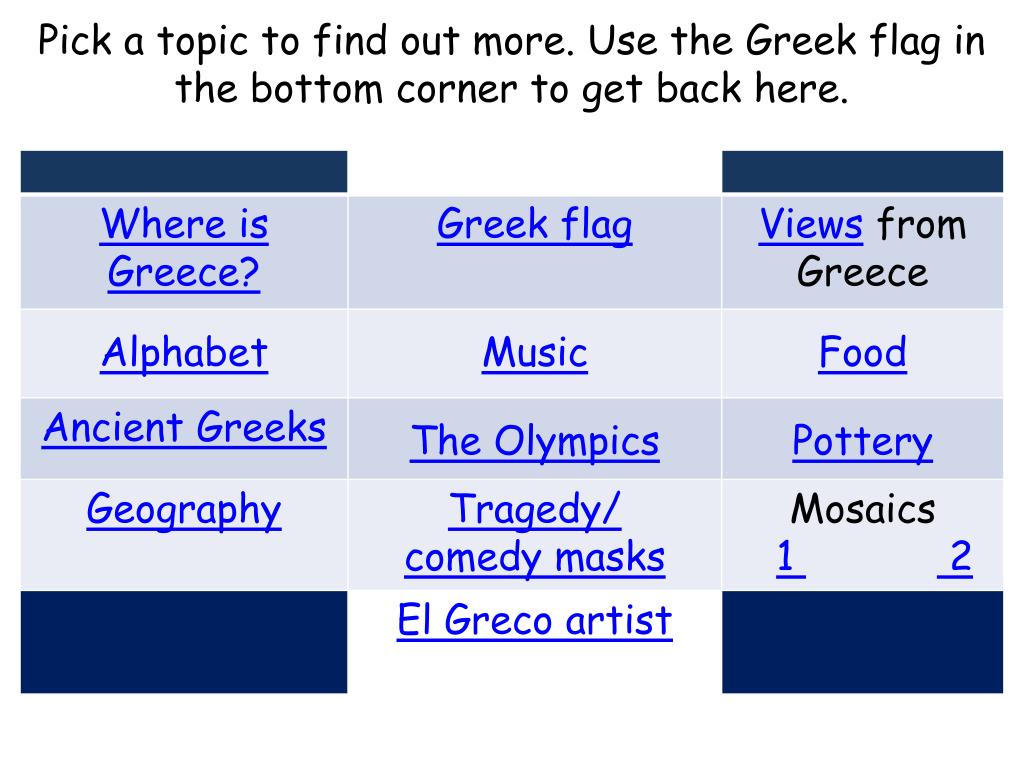Viewport: 1024px width, 768px height.
Task: Click the El Greco artist link
Action: click(x=535, y=620)
